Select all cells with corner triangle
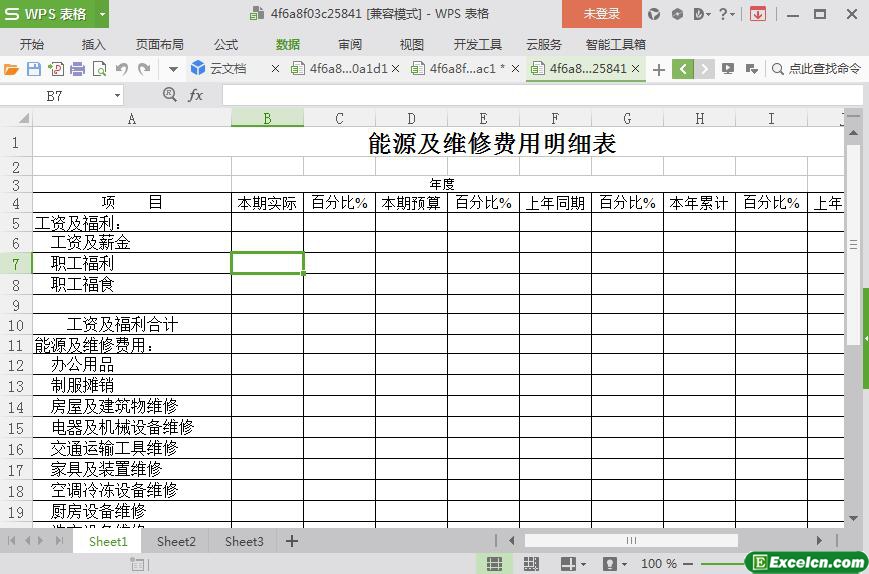The width and height of the screenshot is (869, 574). [23, 118]
